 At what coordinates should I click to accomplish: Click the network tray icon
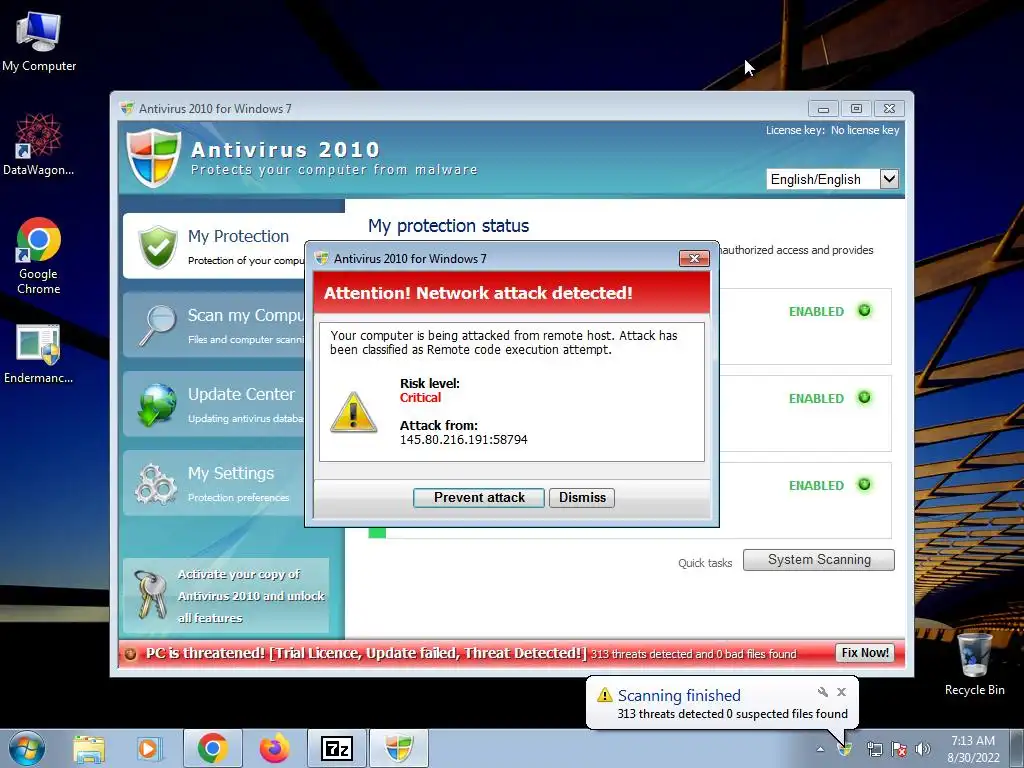coord(874,749)
